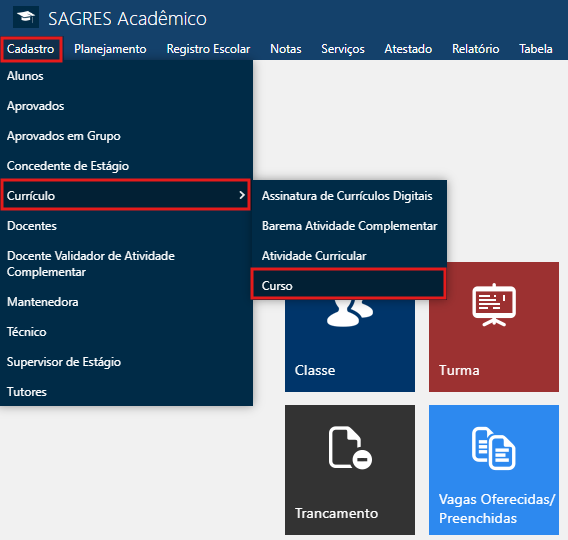Screen dimensions: 568x540
Task: Open the Relatório menu
Action: (476, 49)
